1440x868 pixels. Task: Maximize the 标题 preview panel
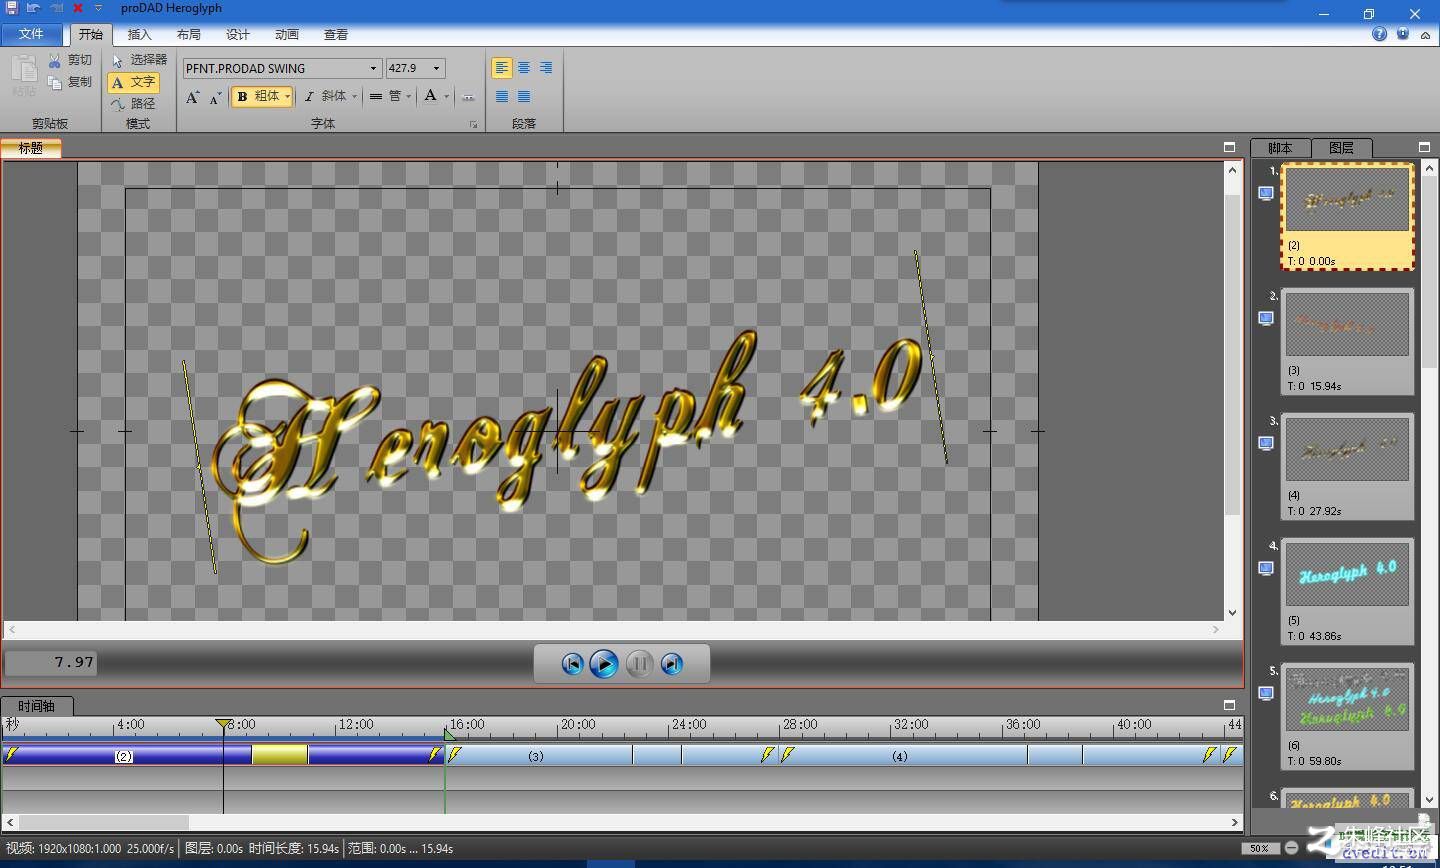point(1230,147)
